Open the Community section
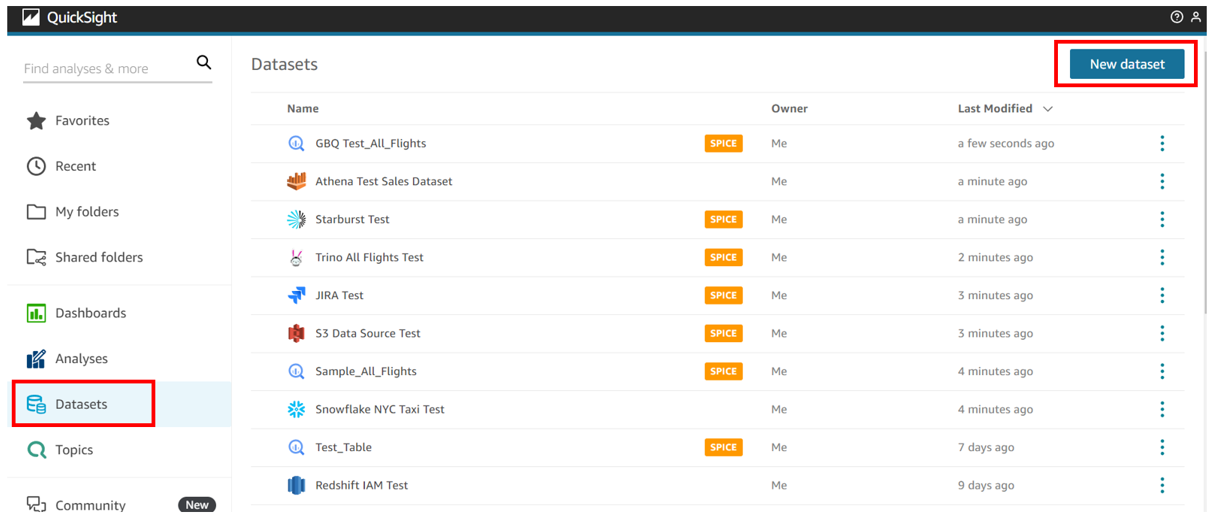 pos(91,505)
